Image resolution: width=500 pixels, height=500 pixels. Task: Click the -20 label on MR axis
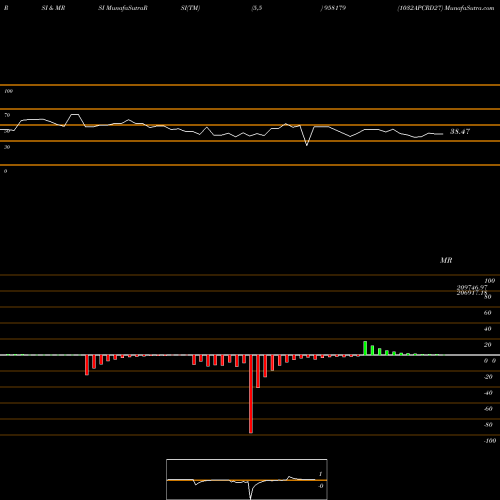click(x=488, y=377)
